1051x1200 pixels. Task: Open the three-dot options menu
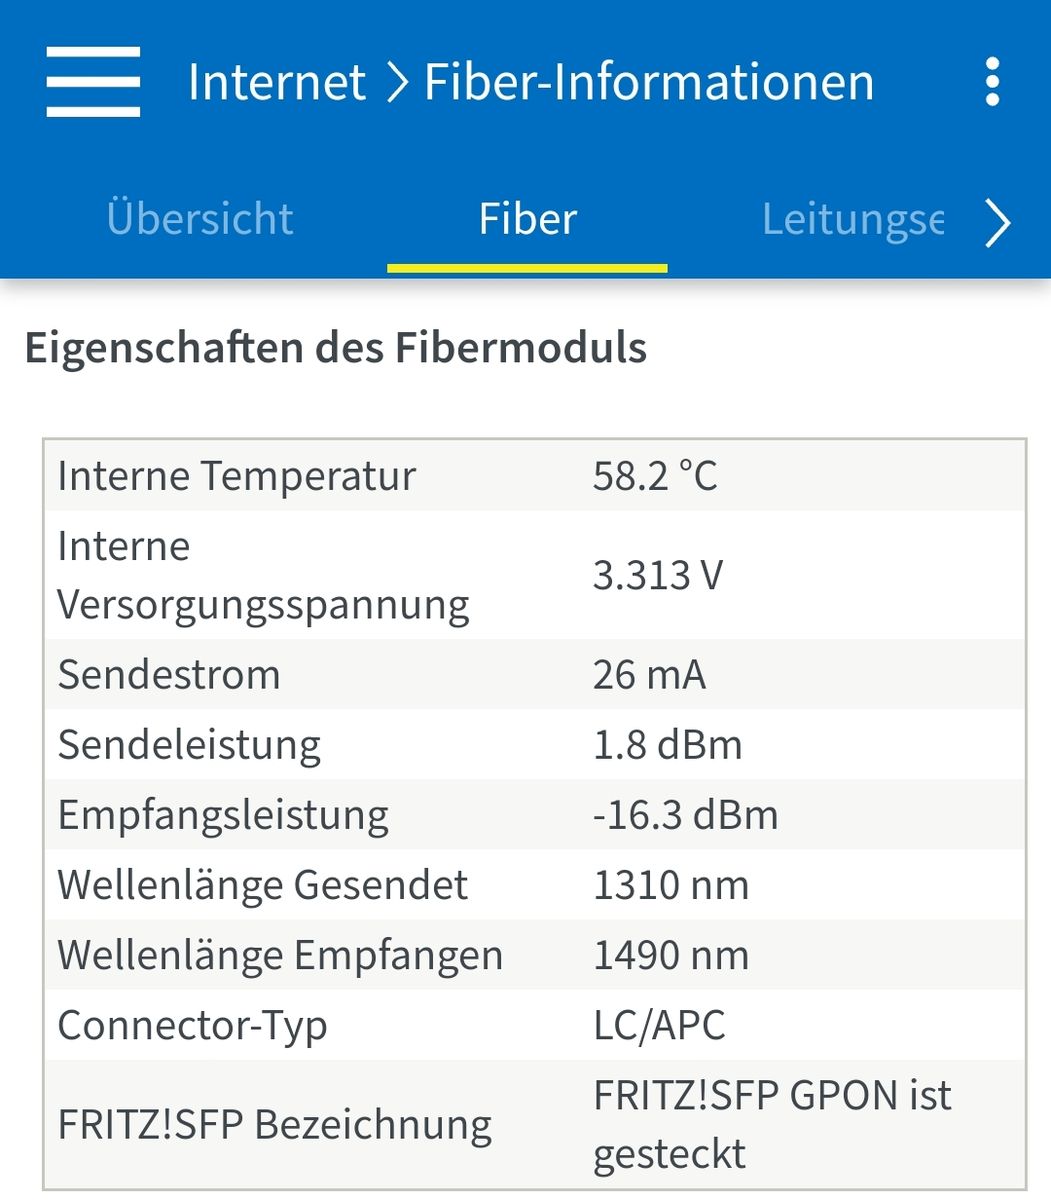tap(992, 82)
